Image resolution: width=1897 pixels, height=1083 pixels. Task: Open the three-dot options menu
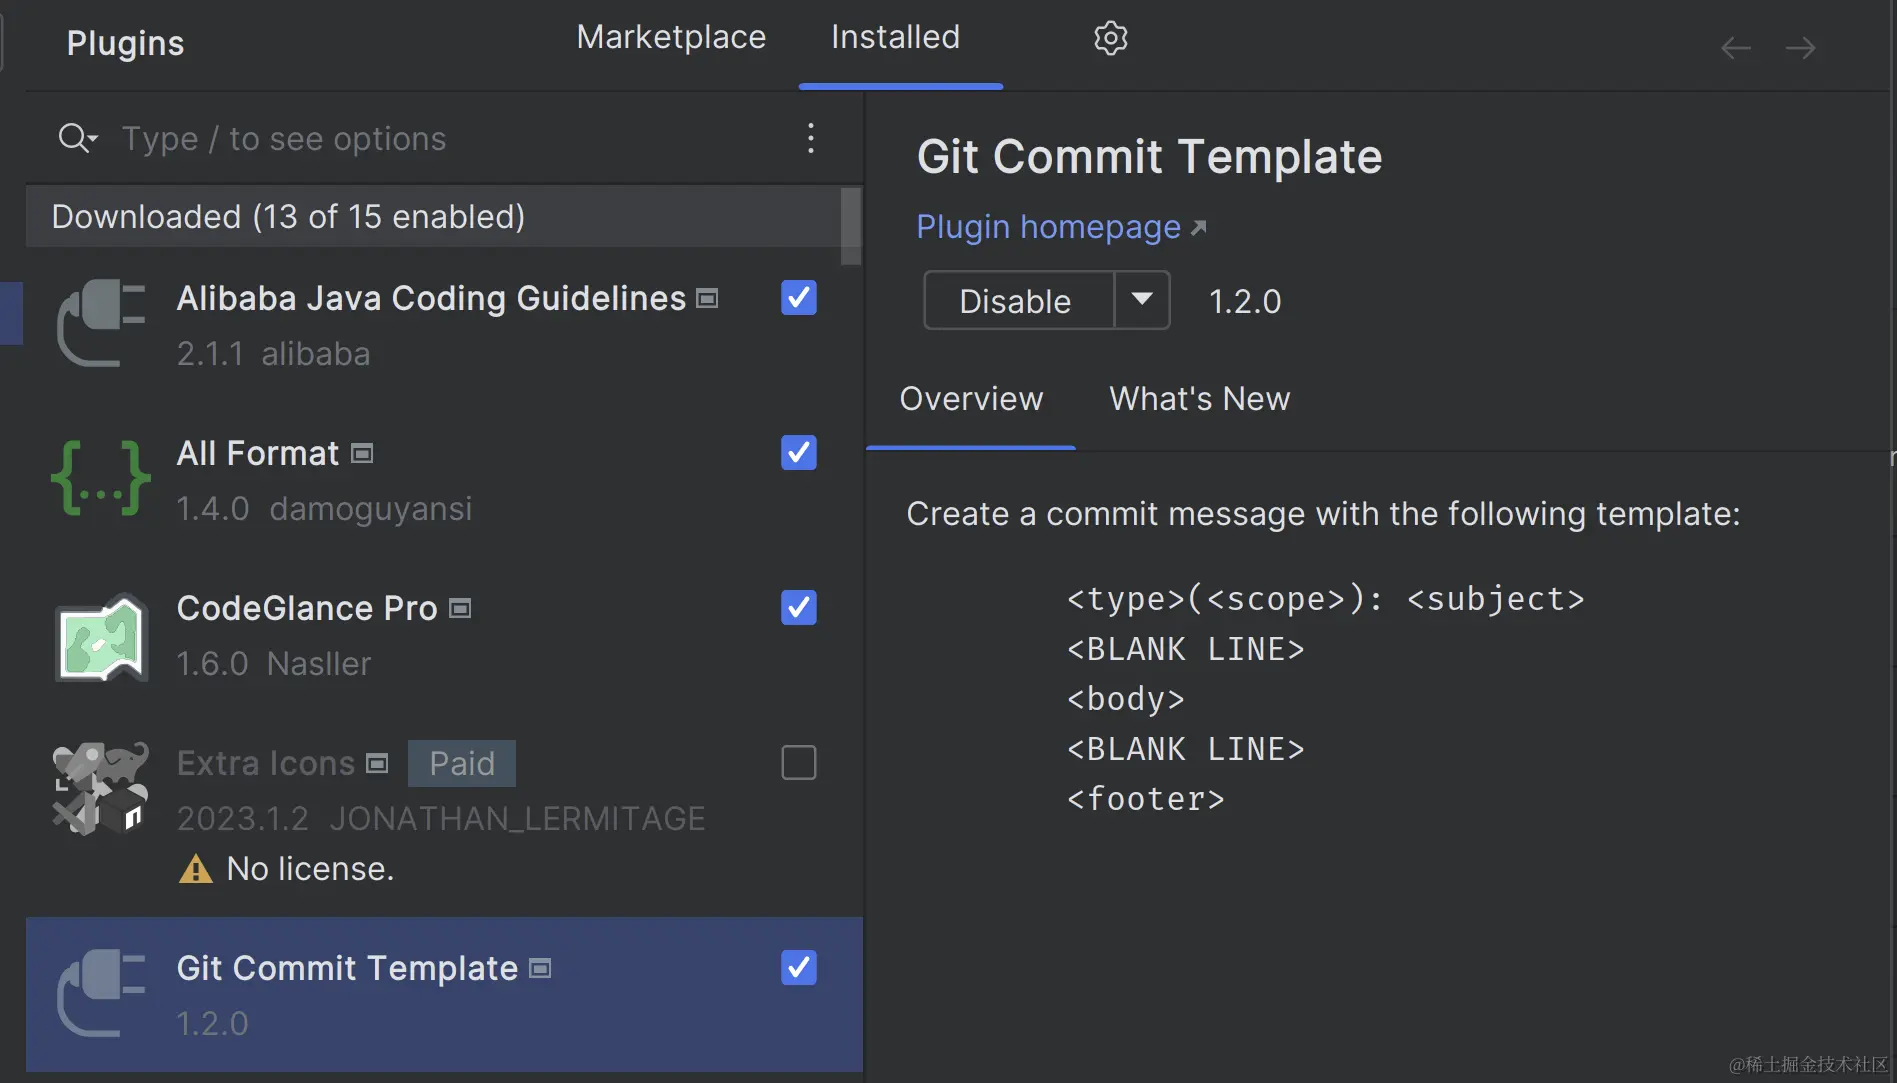[x=811, y=138]
